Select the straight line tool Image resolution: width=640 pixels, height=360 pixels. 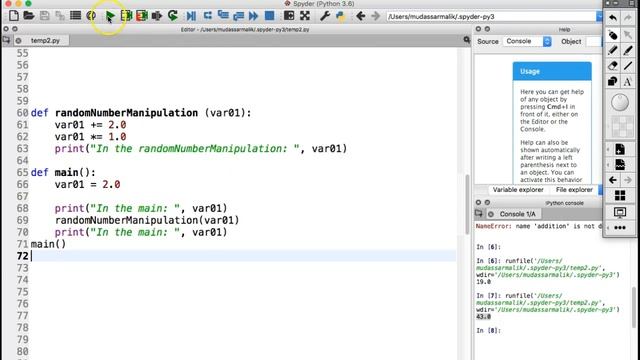coord(628,66)
